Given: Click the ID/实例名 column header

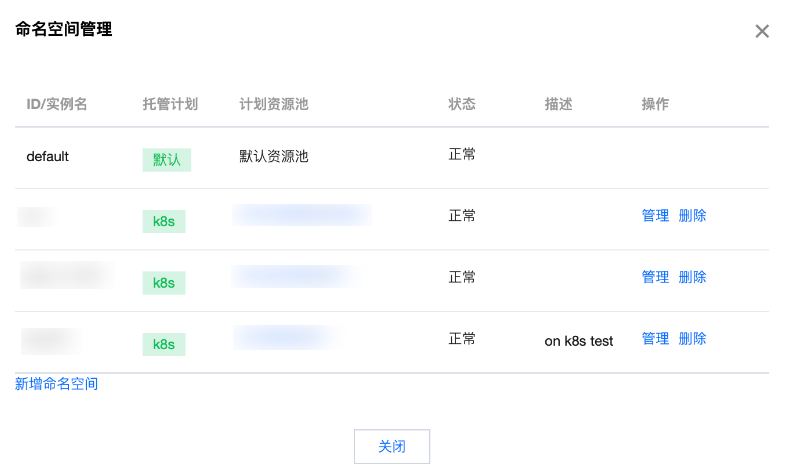Looking at the screenshot, I should [x=57, y=104].
